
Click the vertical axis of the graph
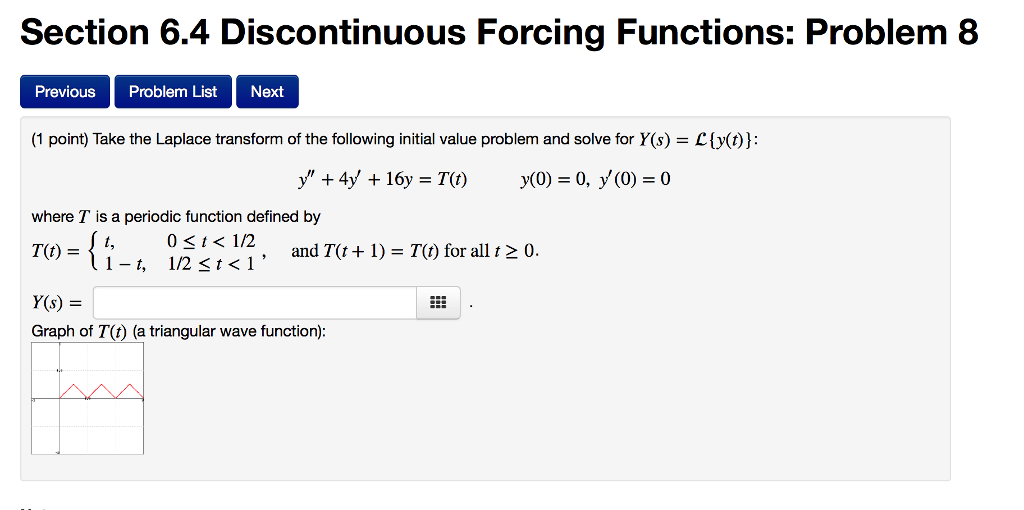pyautogui.click(x=59, y=398)
